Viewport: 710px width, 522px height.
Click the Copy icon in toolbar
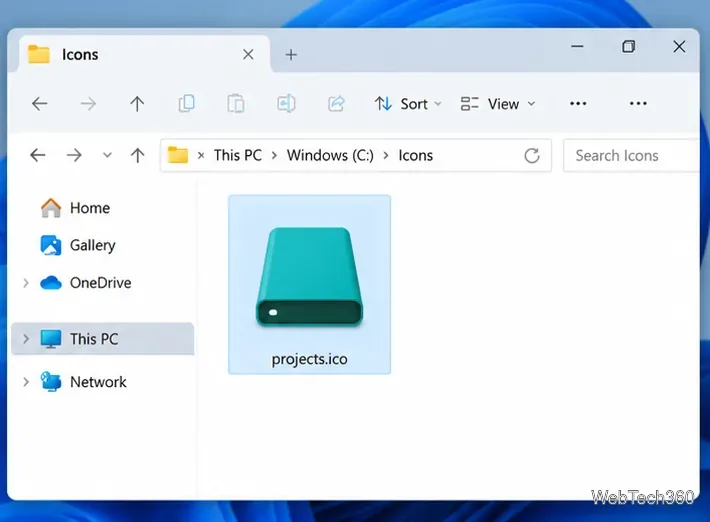coord(187,104)
